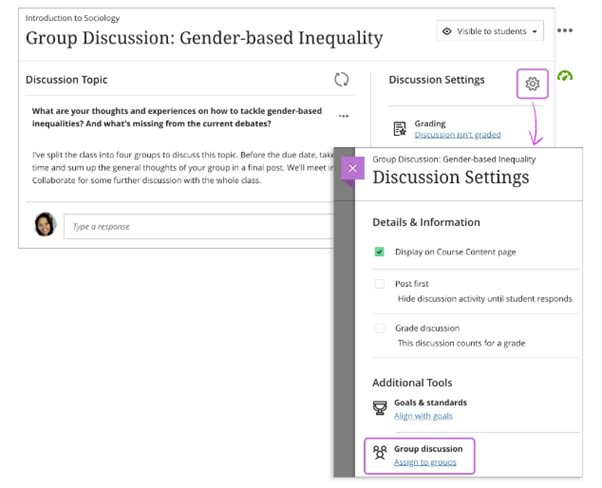This screenshot has height=488, width=602.
Task: Click the green gauge icon
Action: click(x=566, y=76)
